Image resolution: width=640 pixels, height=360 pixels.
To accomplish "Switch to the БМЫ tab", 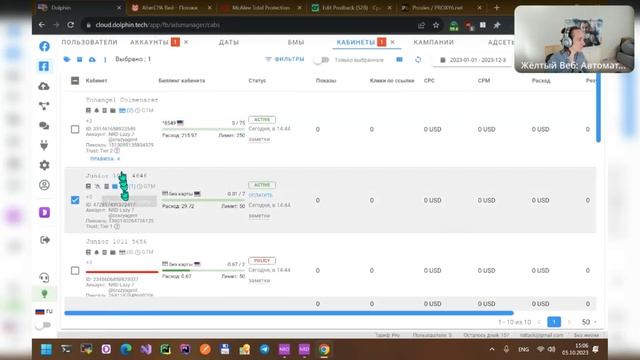I will (x=296, y=42).
